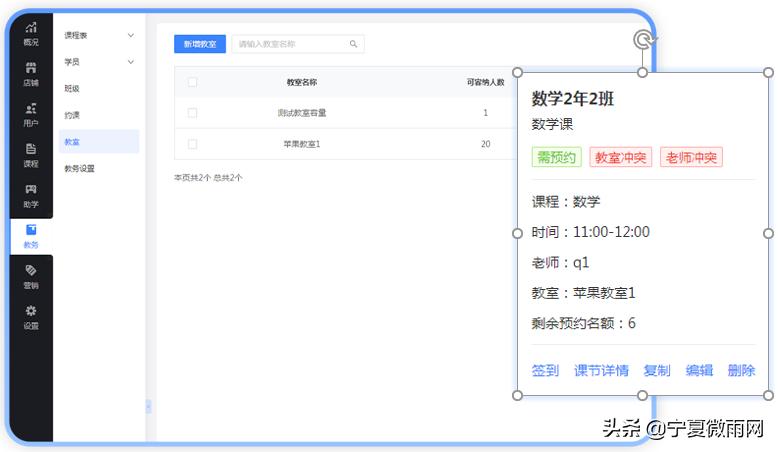The width and height of the screenshot is (778, 452).
Task: Open the 店铺 shop section
Action: 31,74
